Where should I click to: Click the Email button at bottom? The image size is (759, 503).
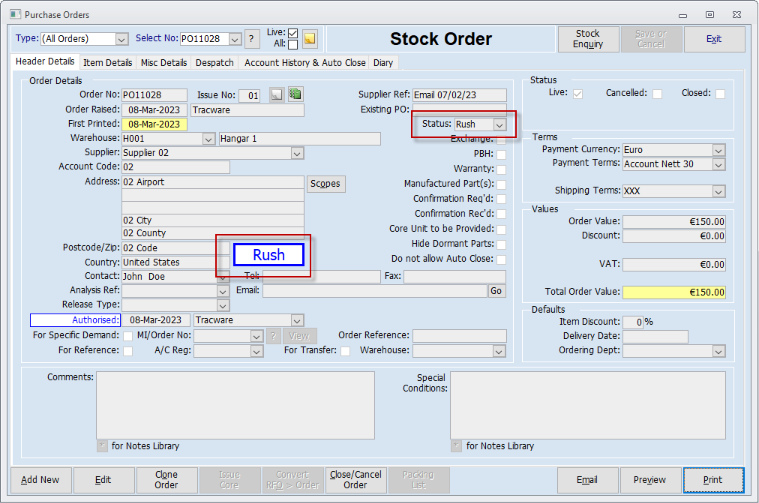point(587,480)
